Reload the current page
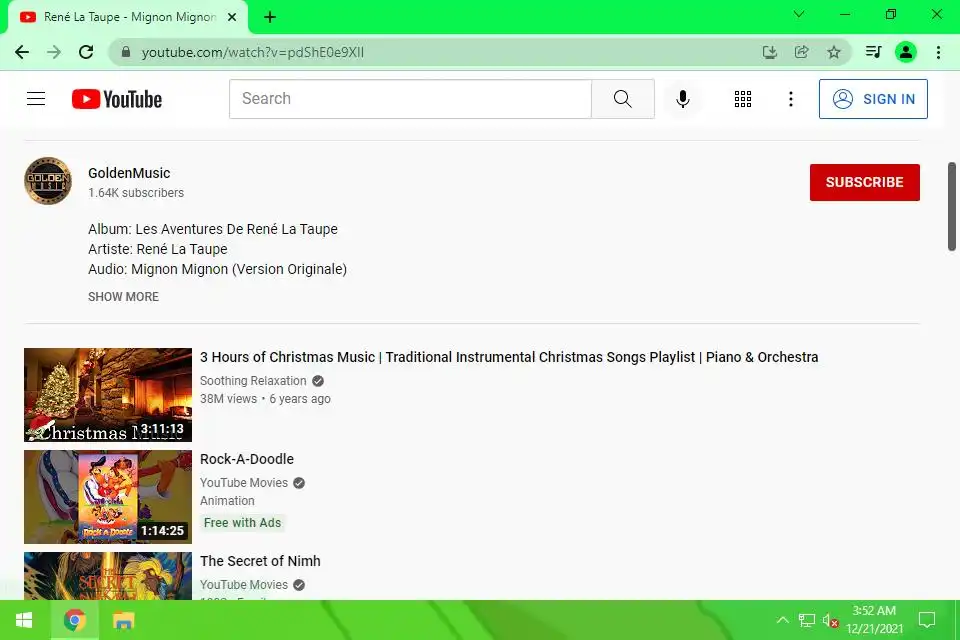The image size is (960, 640). point(86,52)
